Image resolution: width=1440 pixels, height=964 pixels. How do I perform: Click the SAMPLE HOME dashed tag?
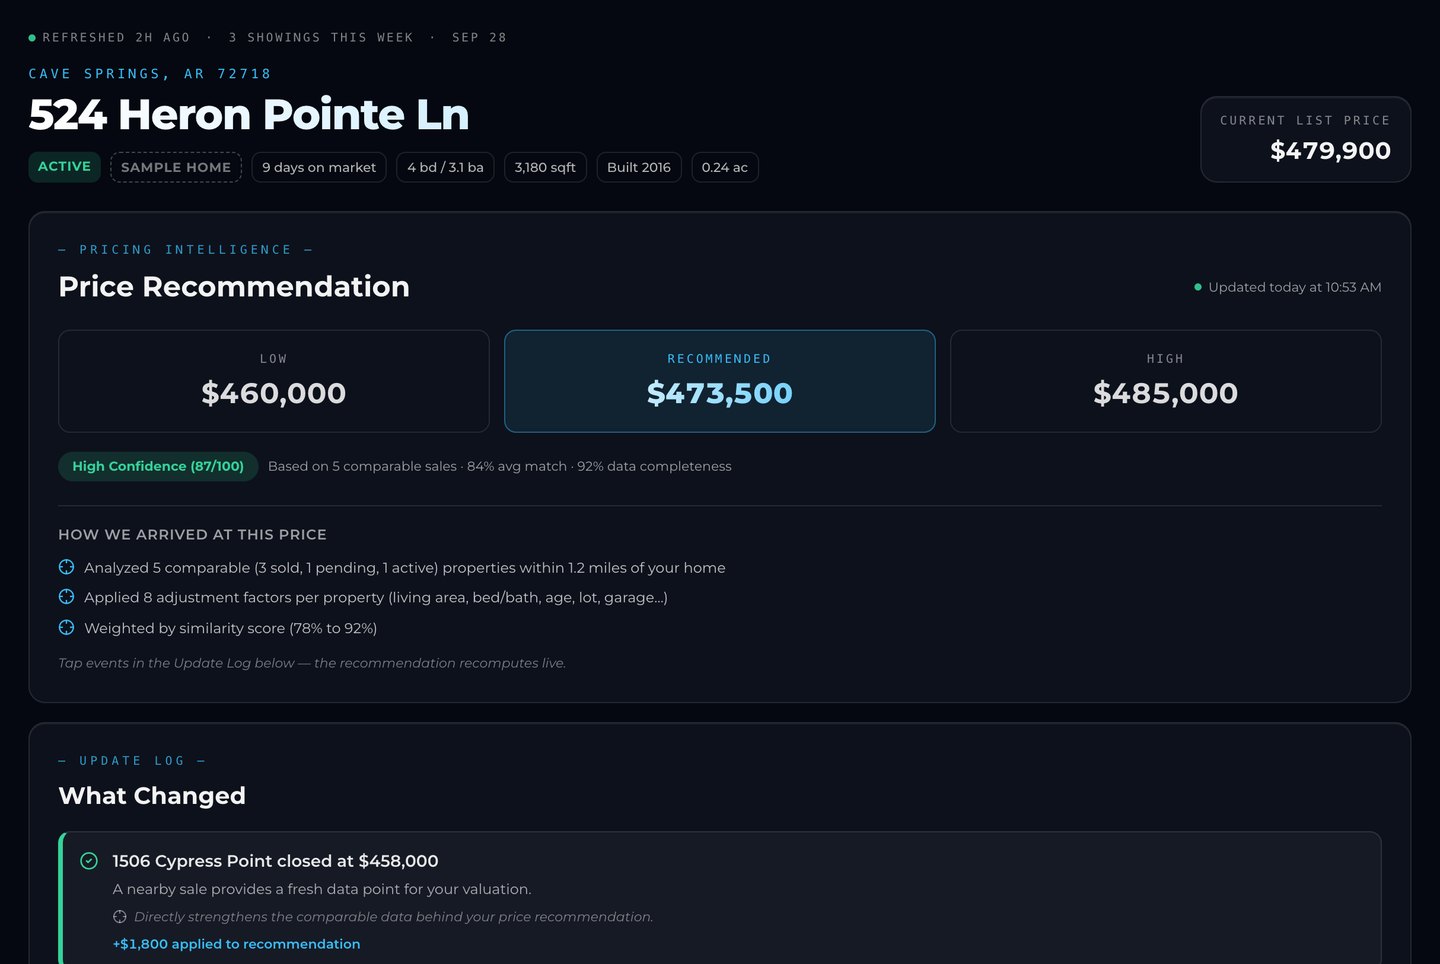(176, 167)
